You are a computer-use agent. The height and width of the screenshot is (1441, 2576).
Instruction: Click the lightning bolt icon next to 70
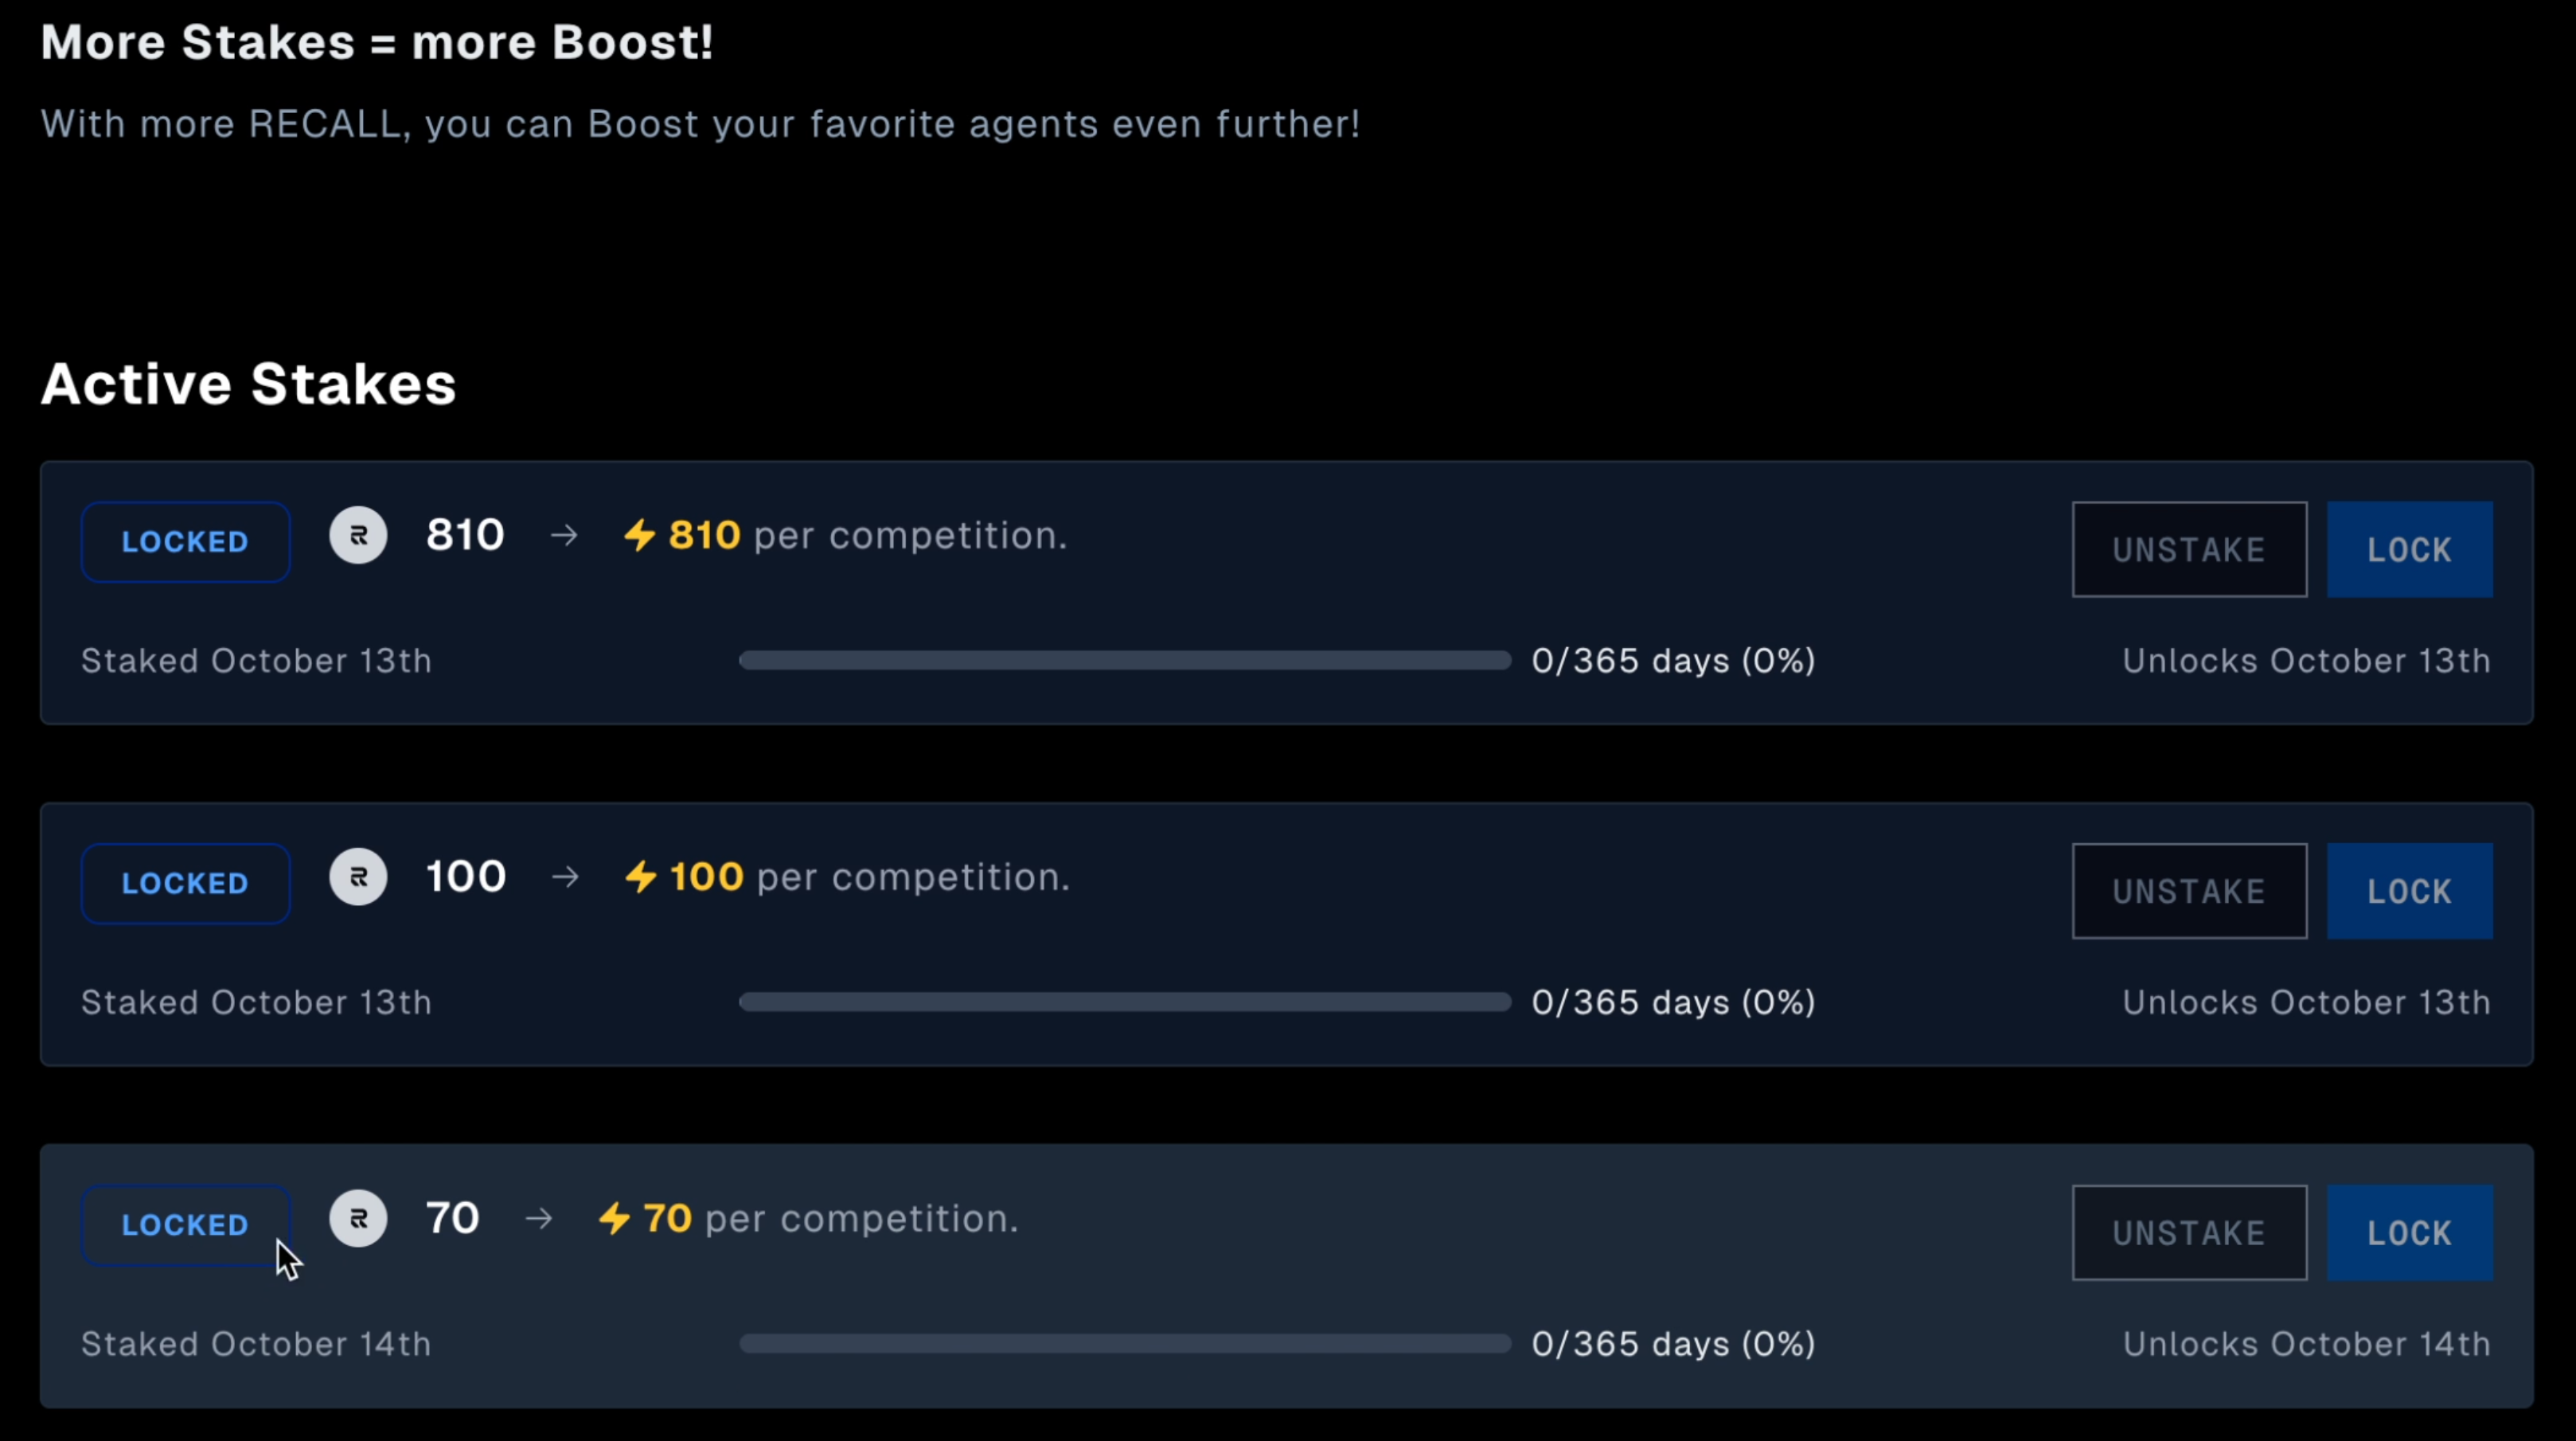[614, 1219]
